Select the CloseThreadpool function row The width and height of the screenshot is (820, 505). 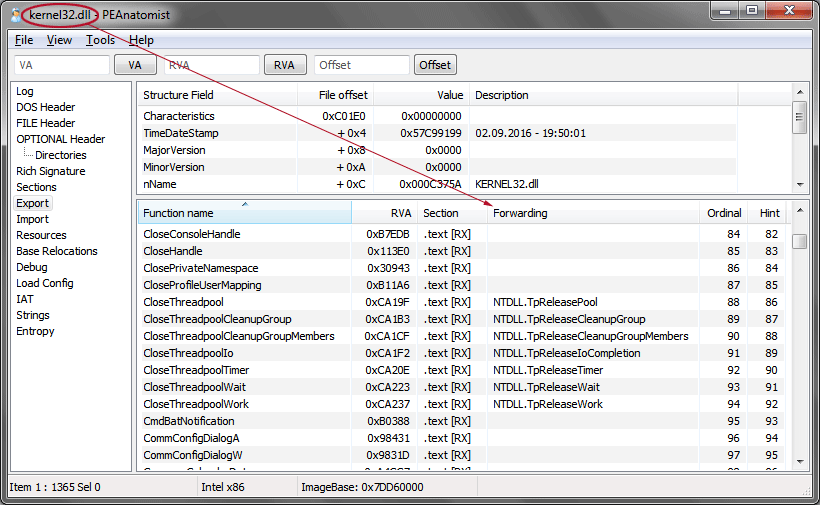click(x=461, y=302)
